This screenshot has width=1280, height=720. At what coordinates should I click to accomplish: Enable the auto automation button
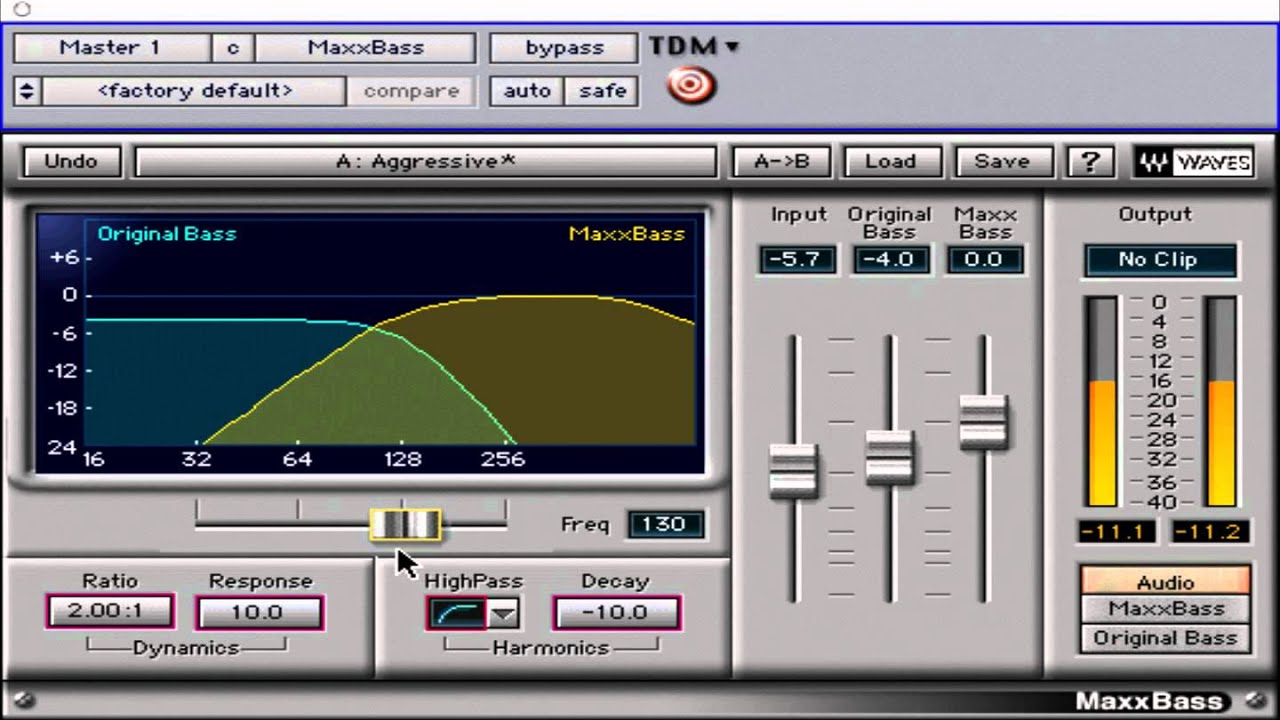[x=527, y=91]
